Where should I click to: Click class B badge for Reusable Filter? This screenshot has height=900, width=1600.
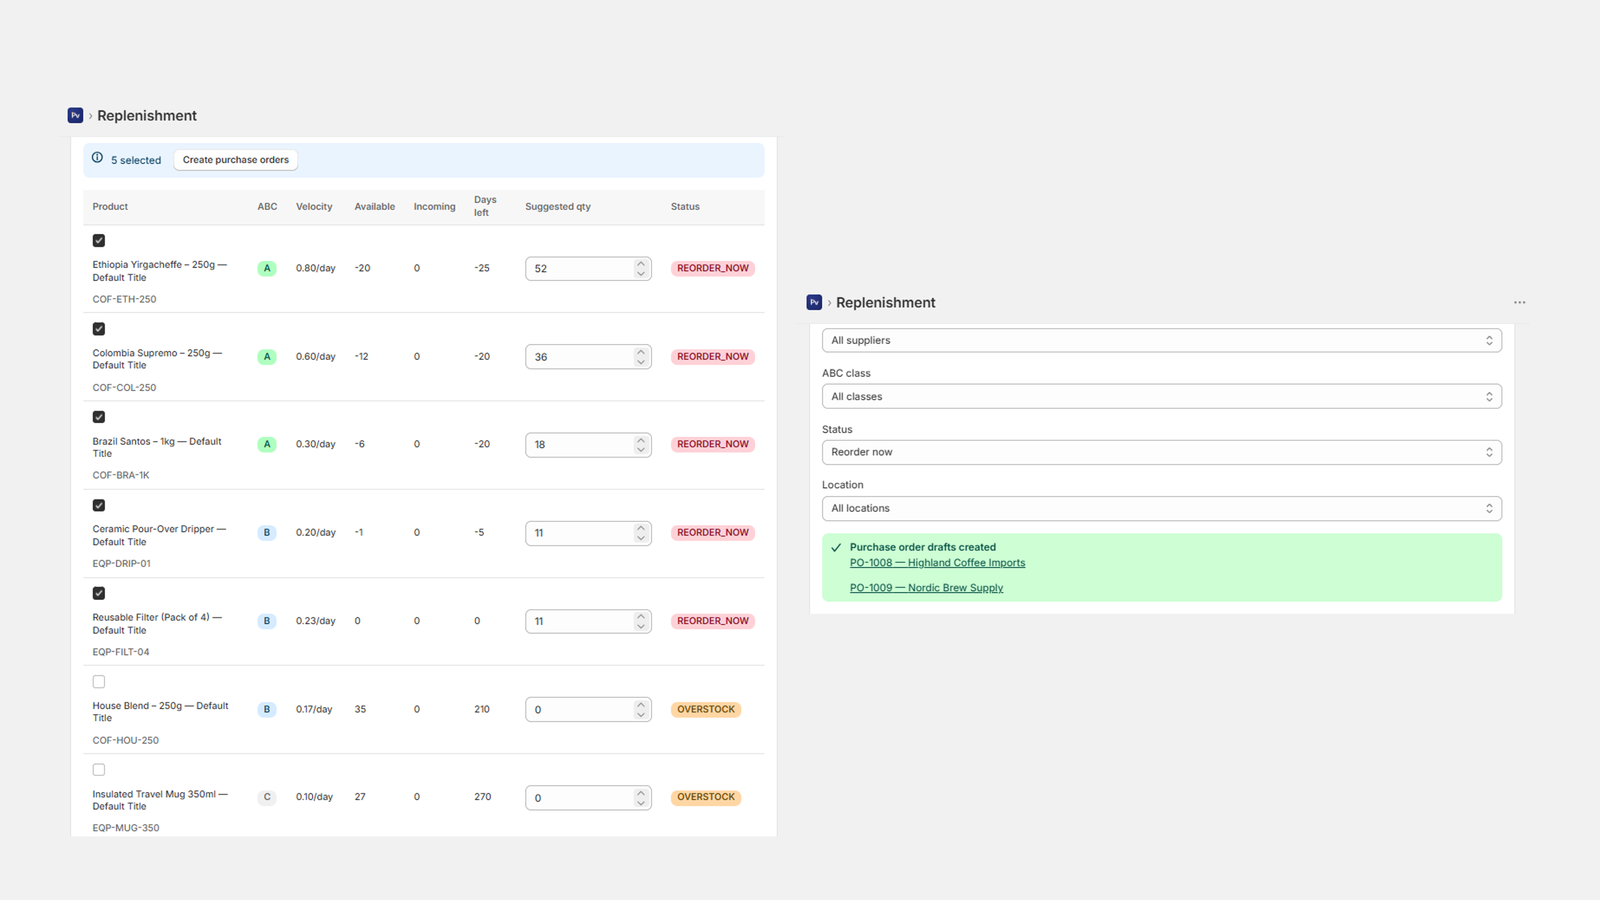267,621
